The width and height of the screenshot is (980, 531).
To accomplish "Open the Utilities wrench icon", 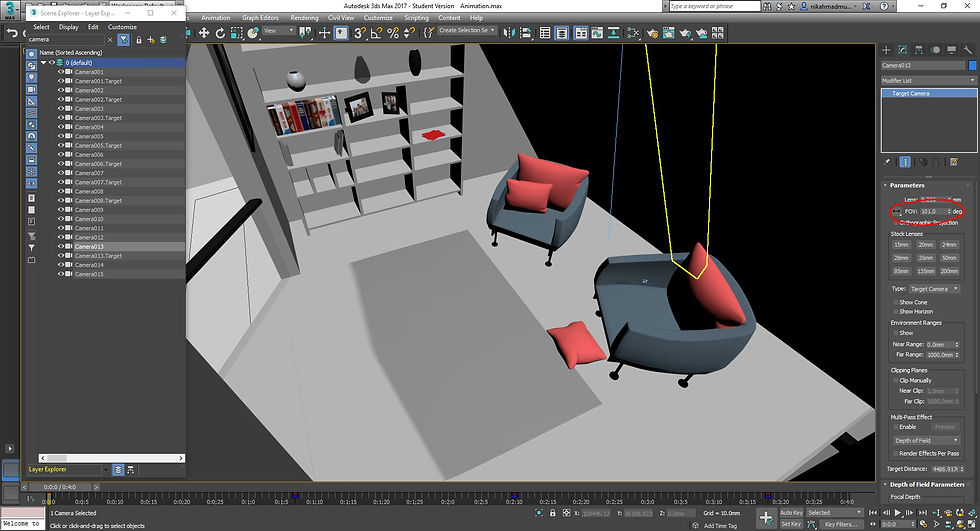I will pyautogui.click(x=968, y=50).
